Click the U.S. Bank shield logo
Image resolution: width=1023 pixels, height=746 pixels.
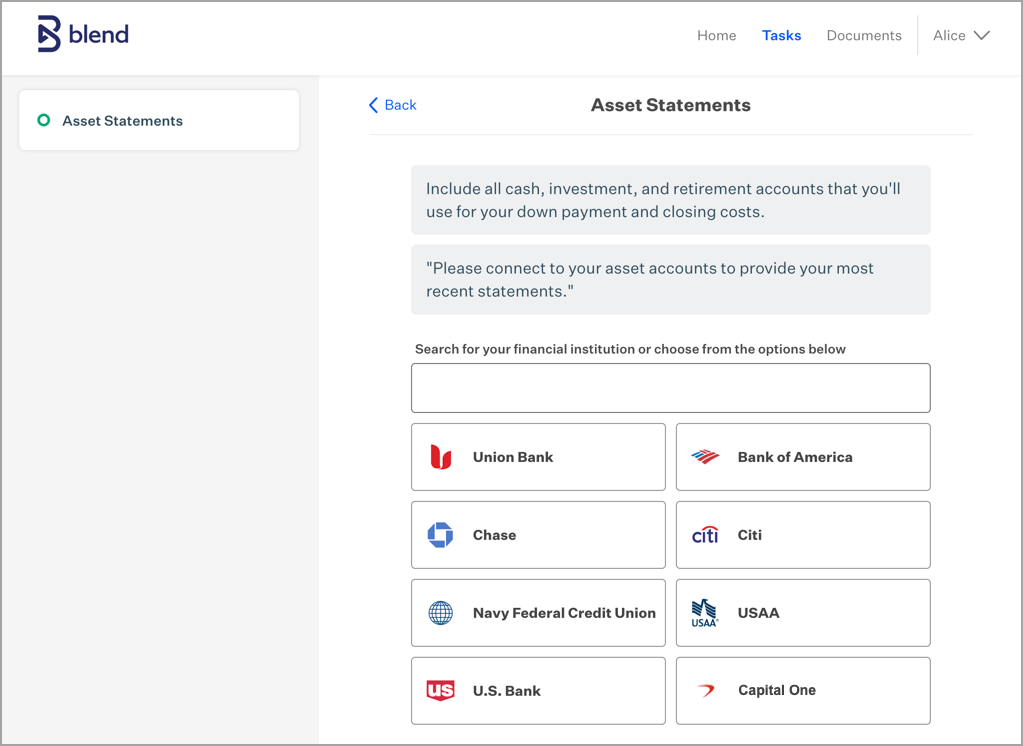pyautogui.click(x=440, y=691)
